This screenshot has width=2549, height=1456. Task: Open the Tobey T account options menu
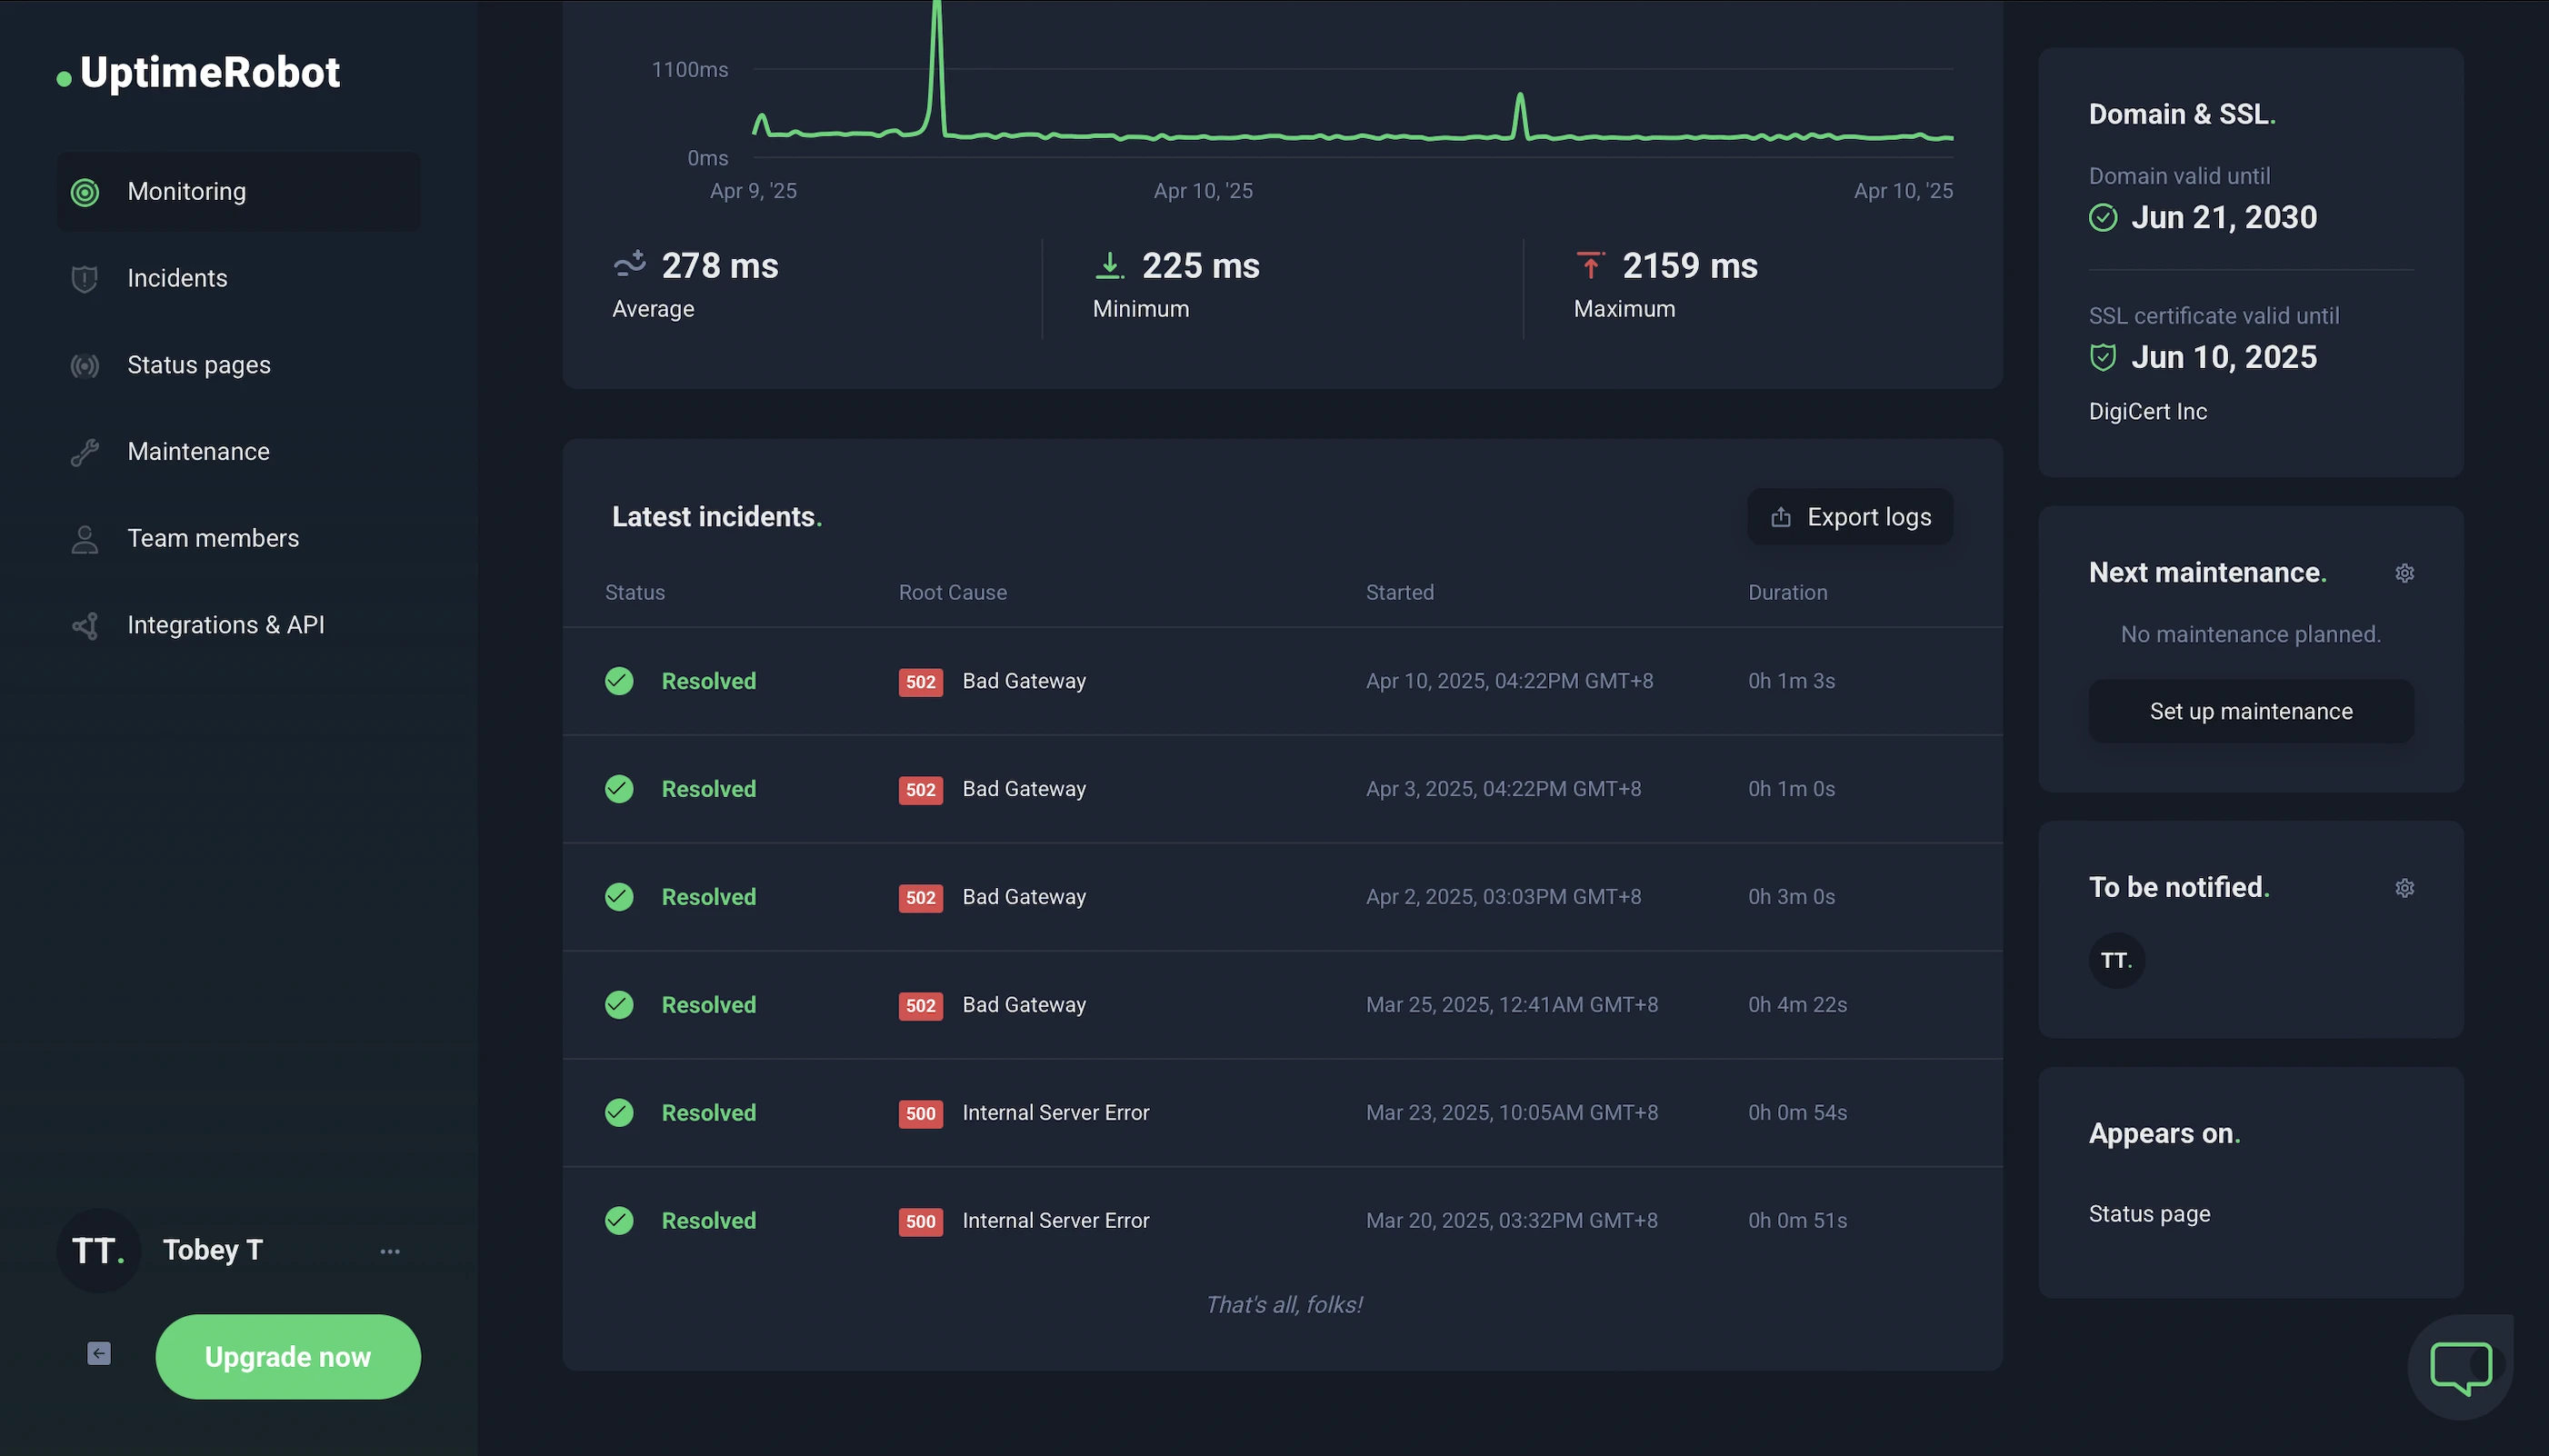tap(390, 1251)
